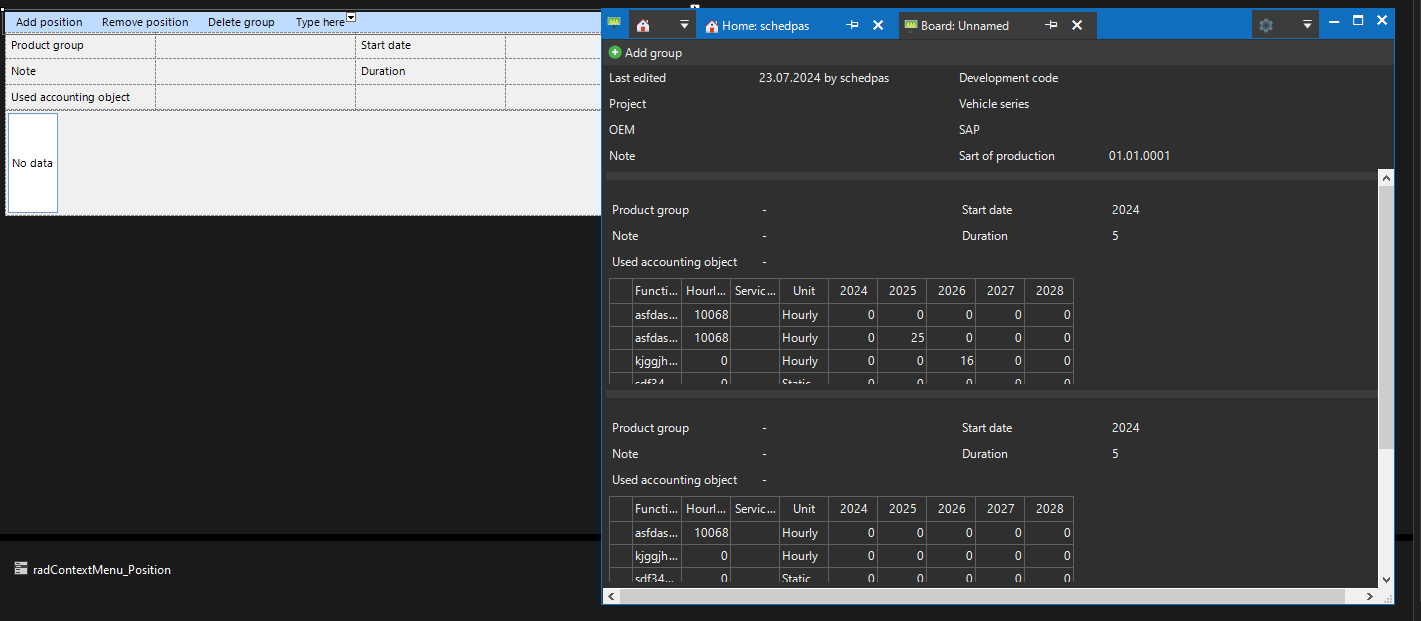Click the home icon button in title bar
1421x621 pixels.
click(x=643, y=25)
